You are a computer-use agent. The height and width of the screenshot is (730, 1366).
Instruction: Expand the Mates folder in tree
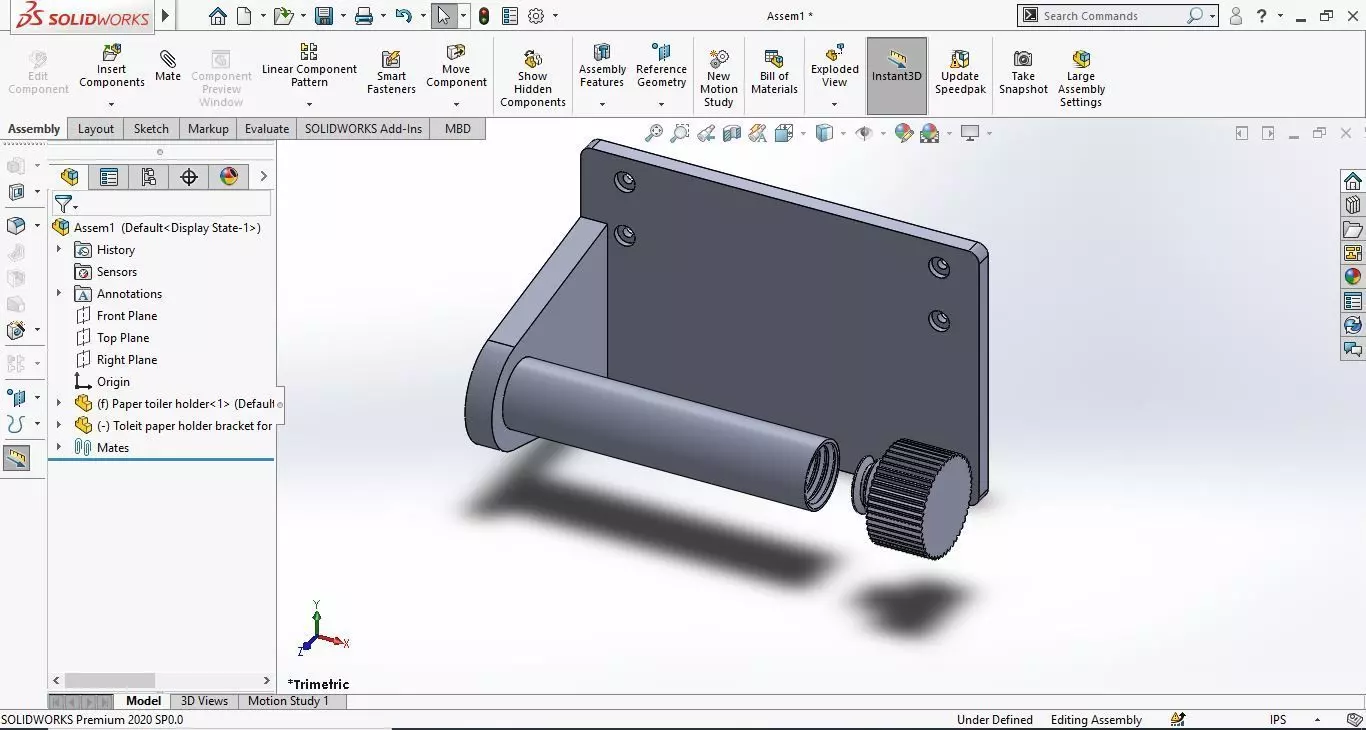[59, 447]
